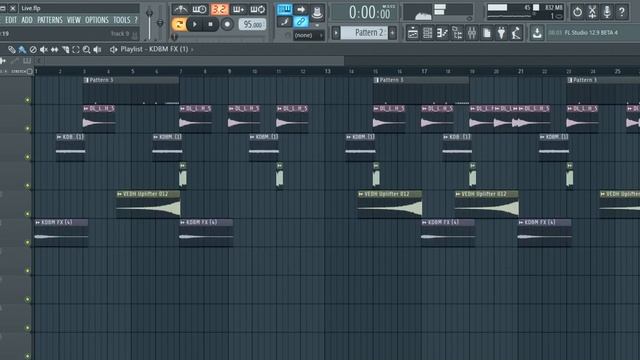This screenshot has width=640, height=360.
Task: Open the VIEW menu
Action: pos(74,20)
